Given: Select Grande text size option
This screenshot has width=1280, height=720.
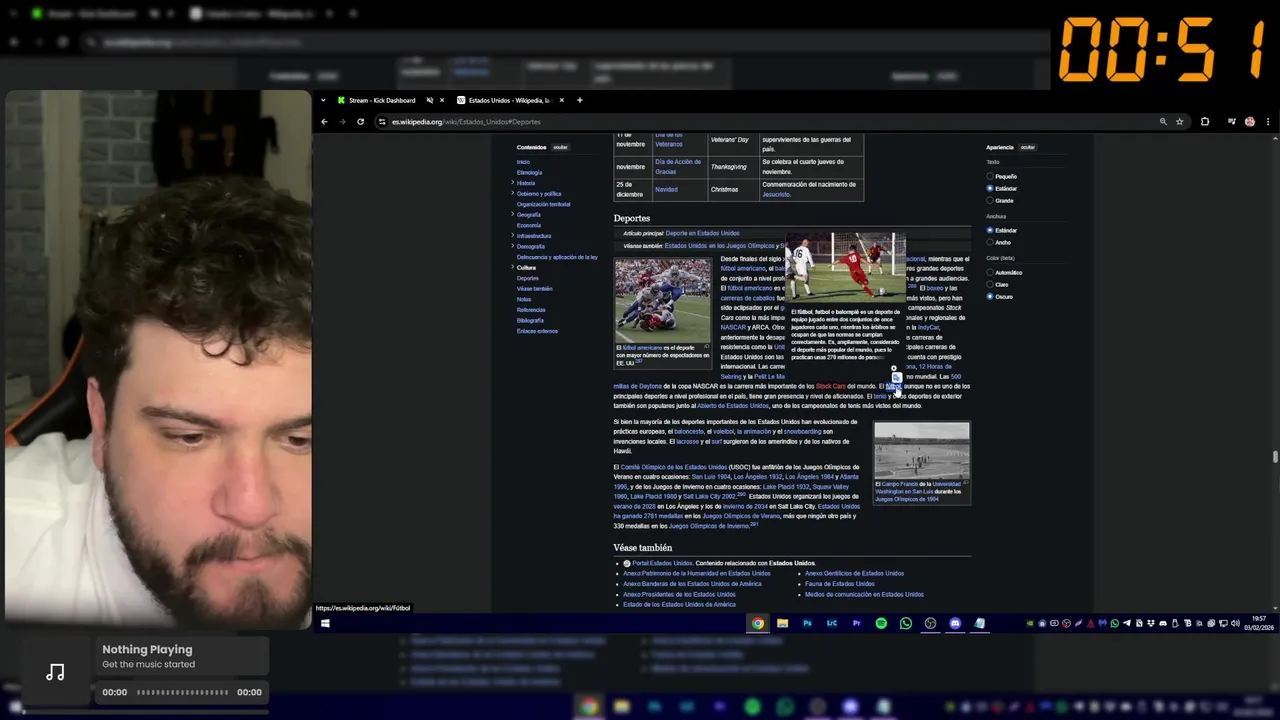Looking at the screenshot, I should [990, 200].
